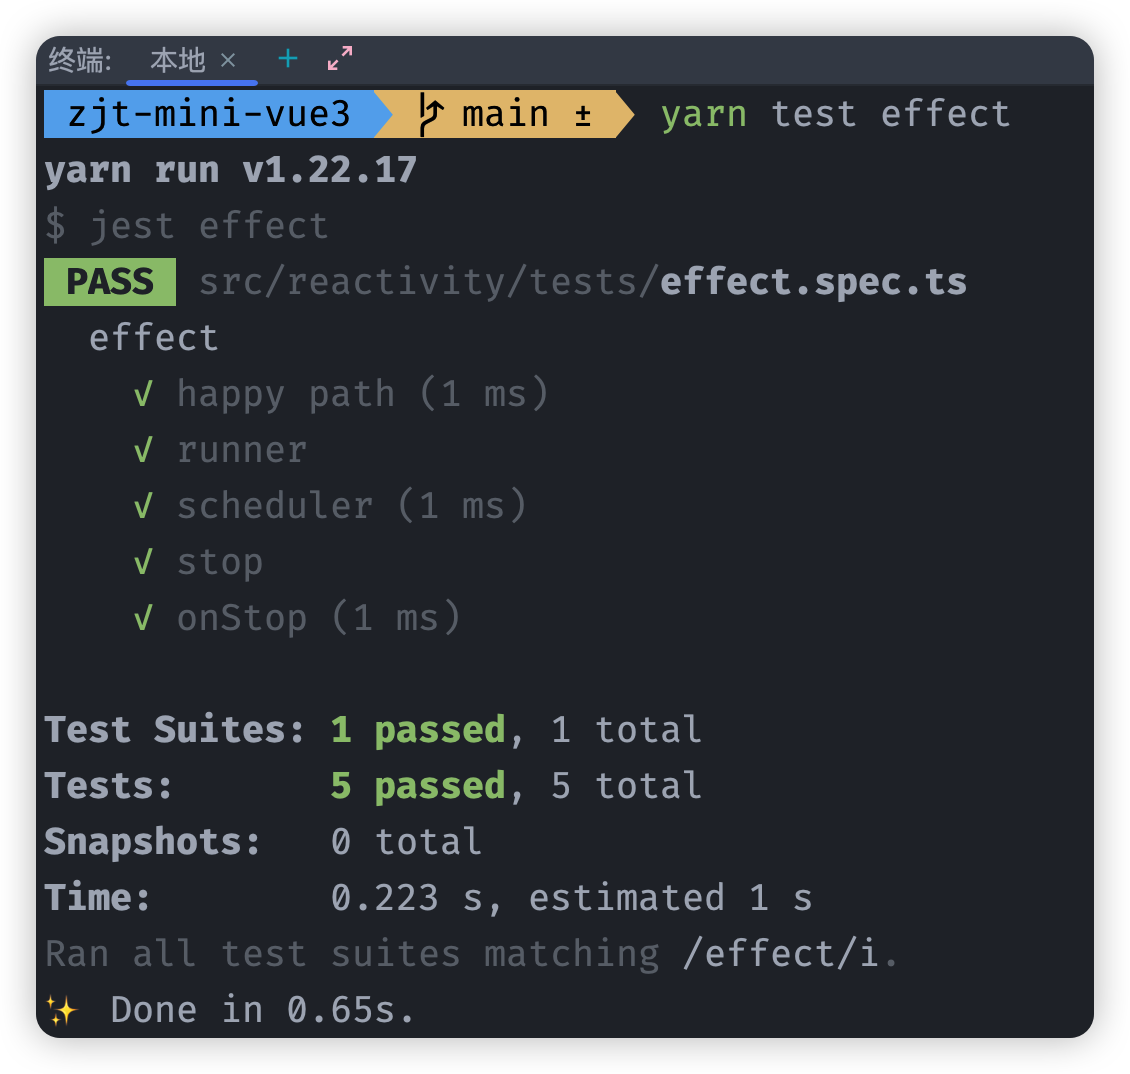1130x1074 pixels.
Task: Click the green PASS badge
Action: pos(110,282)
